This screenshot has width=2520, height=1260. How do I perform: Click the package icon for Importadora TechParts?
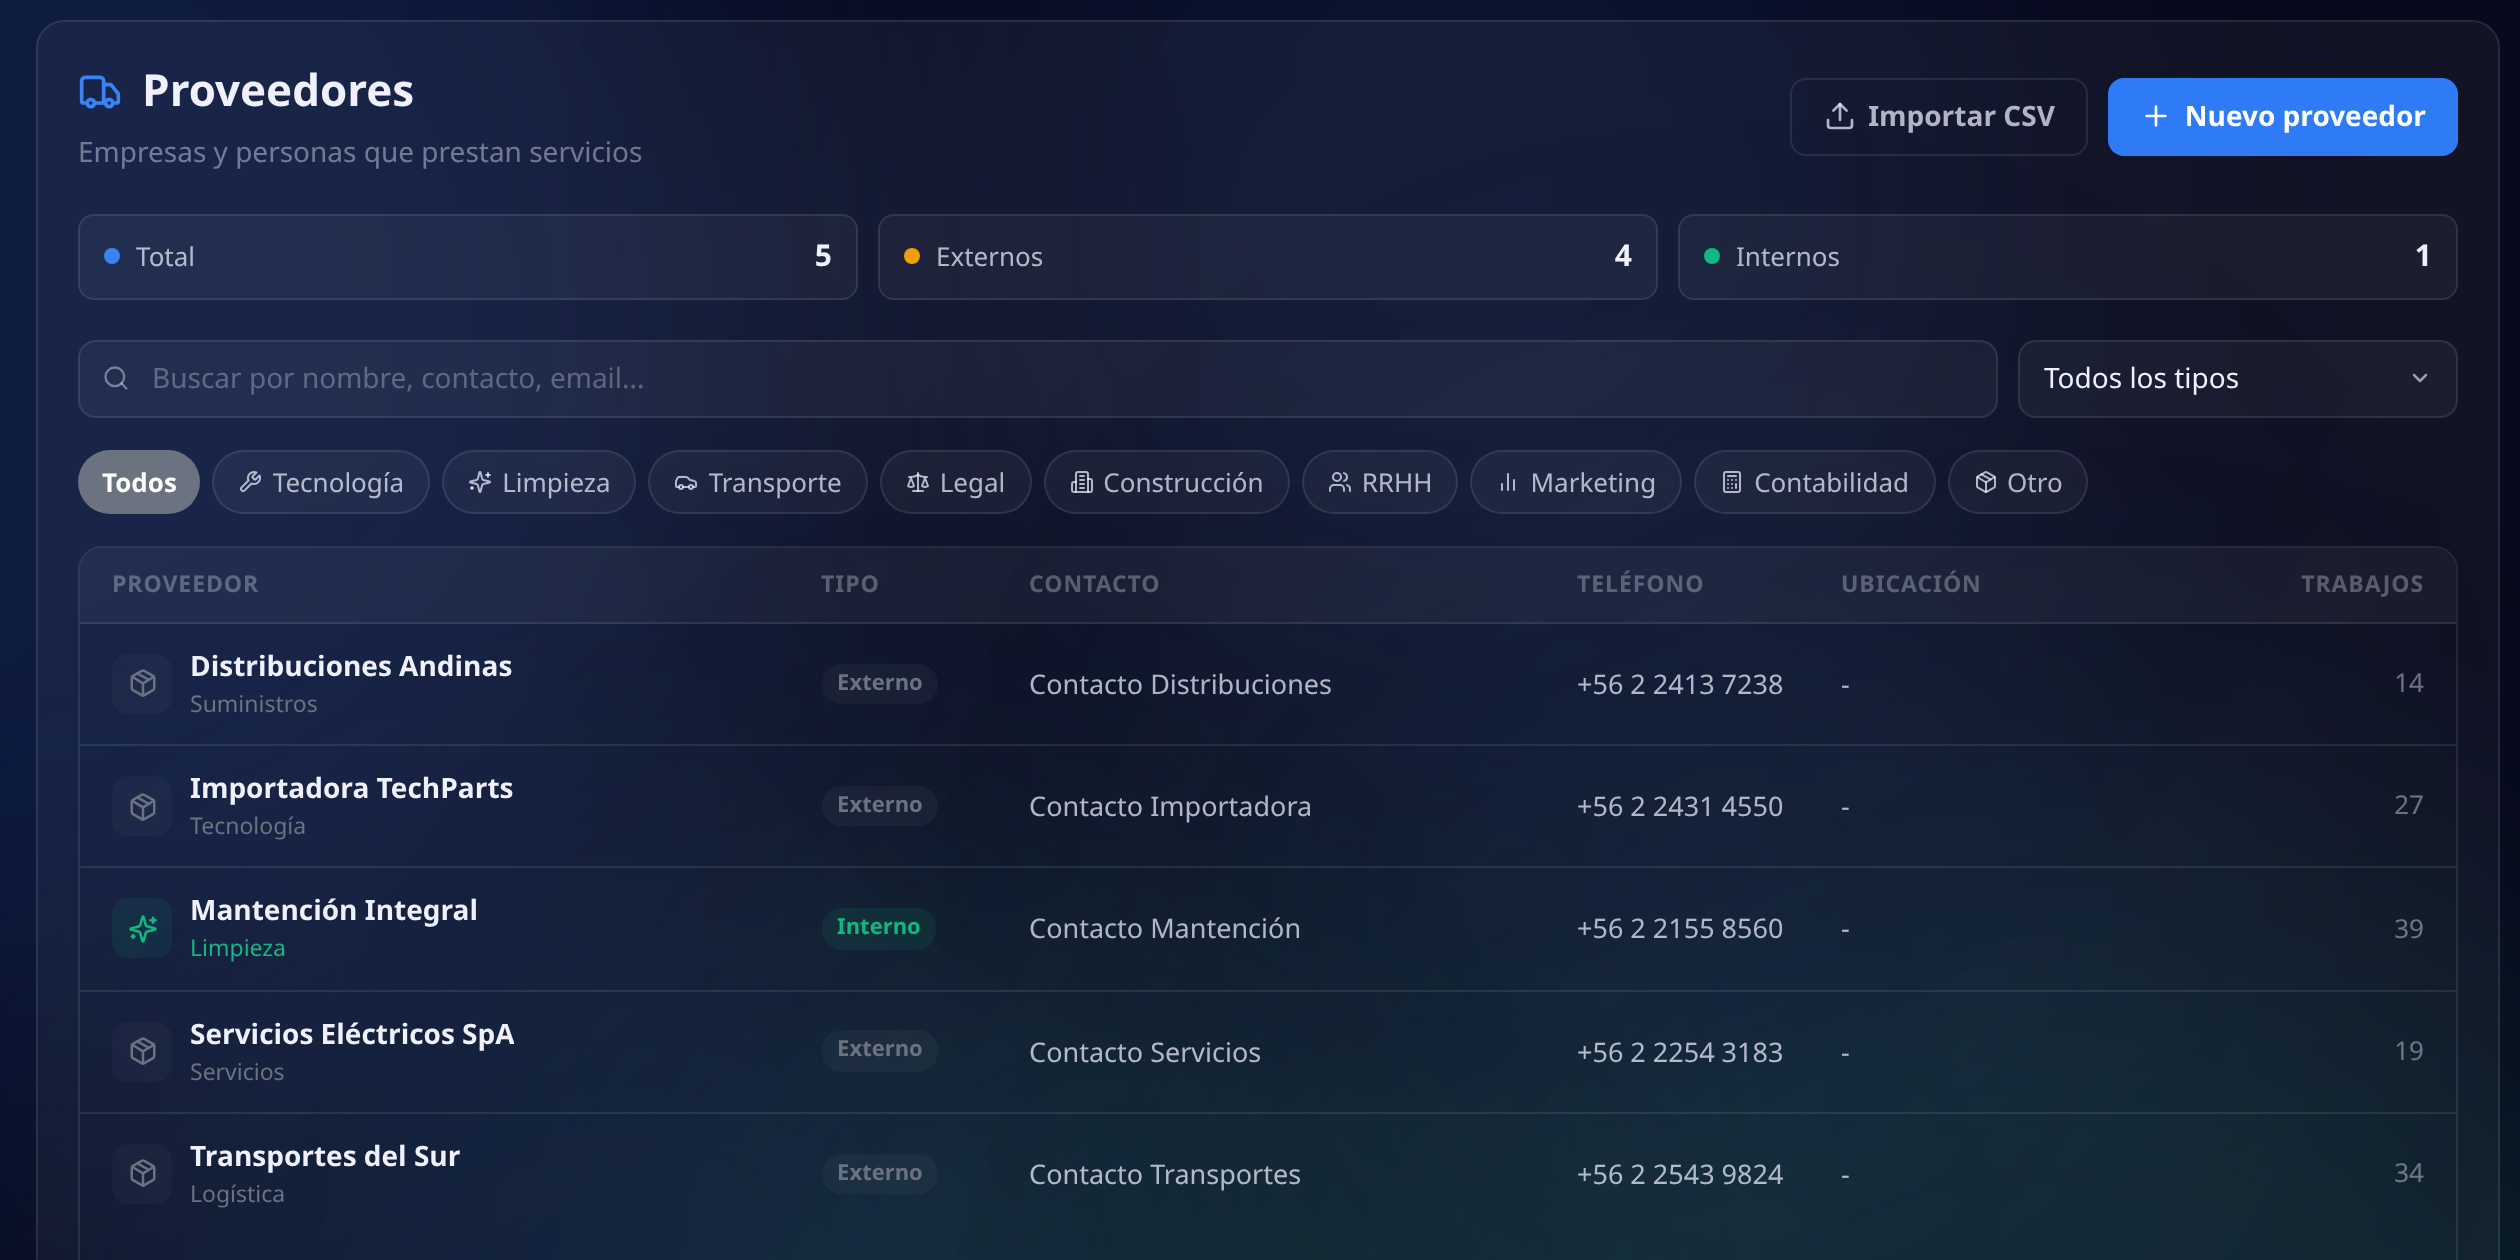point(143,806)
